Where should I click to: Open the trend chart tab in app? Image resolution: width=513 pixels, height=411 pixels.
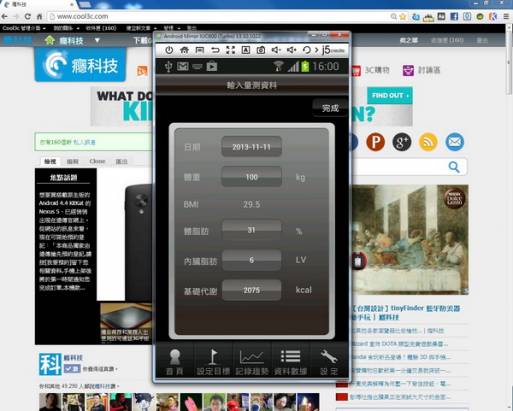(252, 362)
